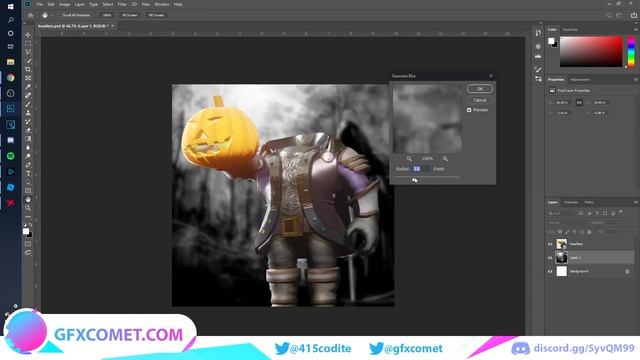Screen dimensions: 640x360
Task: Adjust the Gaussian Blur radius slider
Action: coord(414,180)
